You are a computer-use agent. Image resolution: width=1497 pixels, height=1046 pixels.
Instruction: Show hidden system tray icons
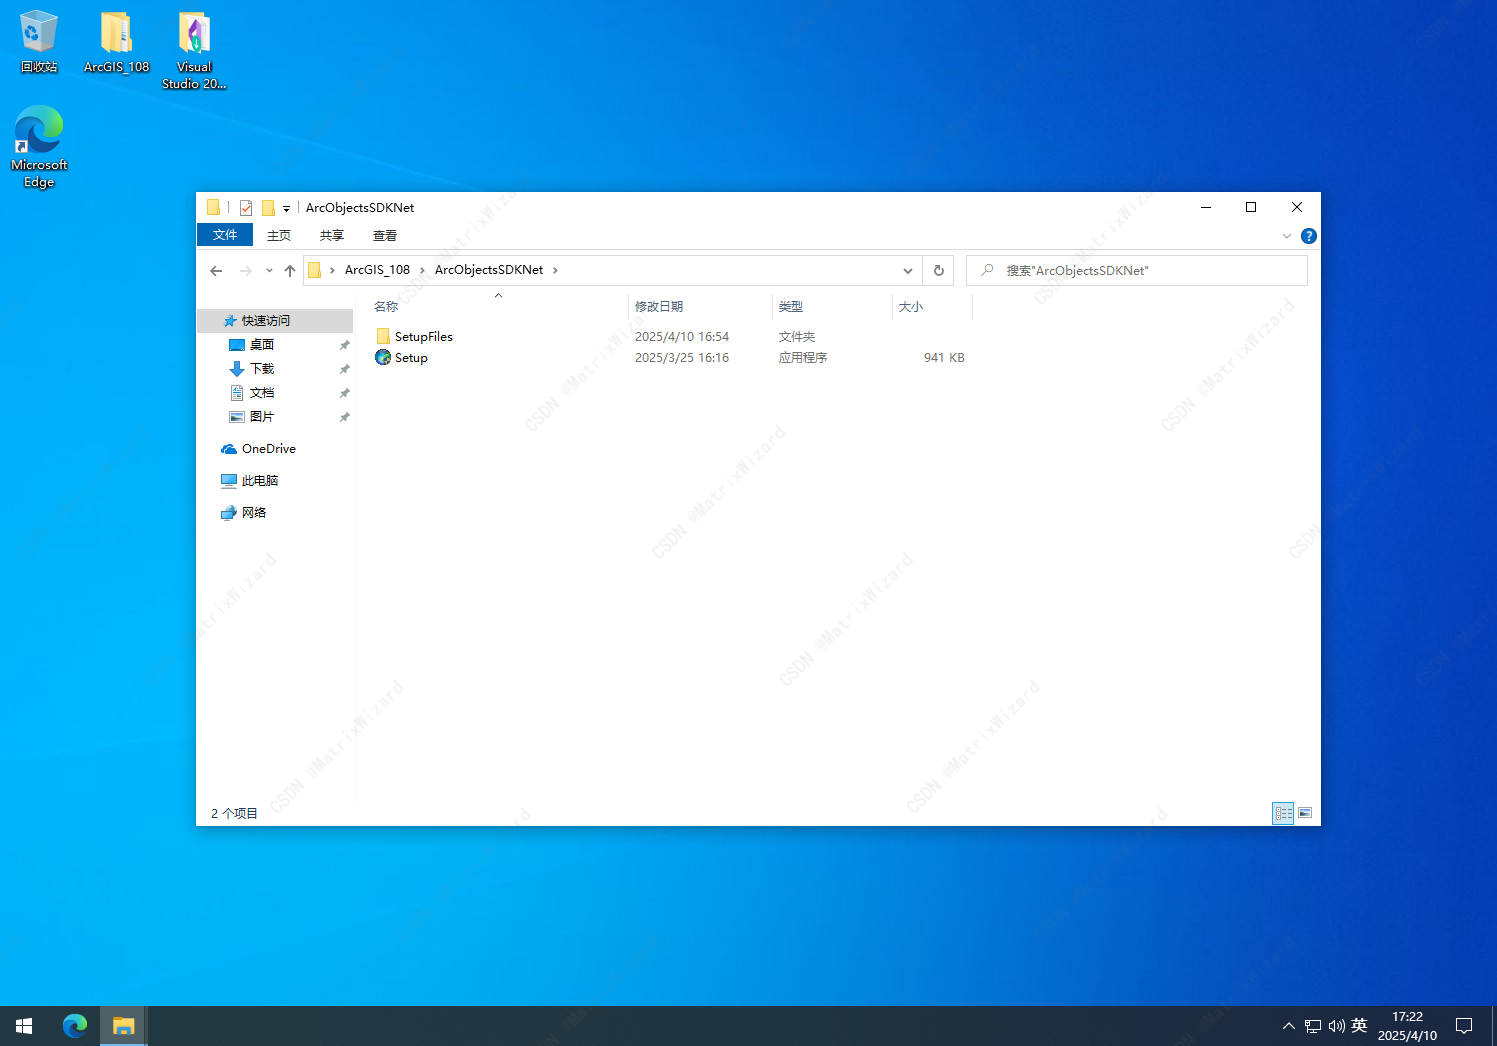[1288, 1026]
